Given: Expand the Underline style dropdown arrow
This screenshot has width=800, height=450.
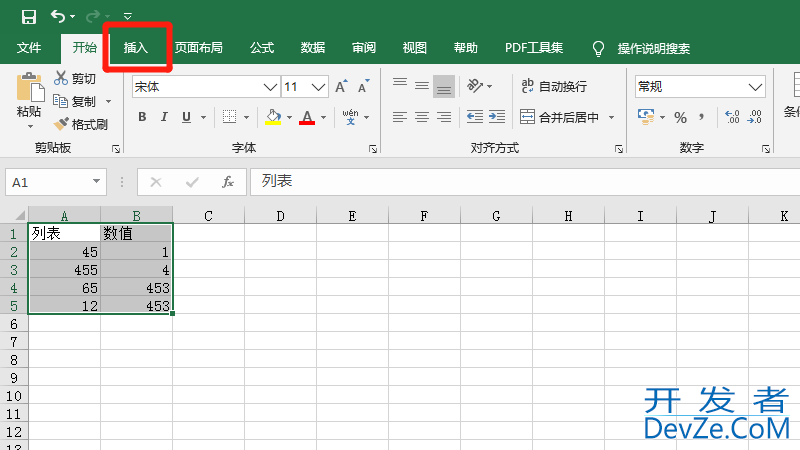Looking at the screenshot, I should 203,117.
